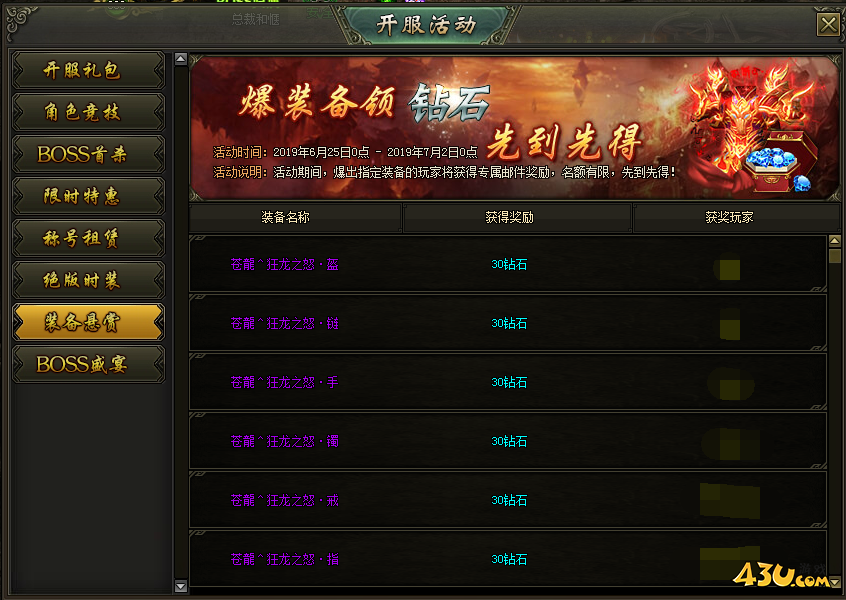Click the 苍龍^狂龙之怒·手 equipment name
846x600 pixels.
pyautogui.click(x=284, y=382)
